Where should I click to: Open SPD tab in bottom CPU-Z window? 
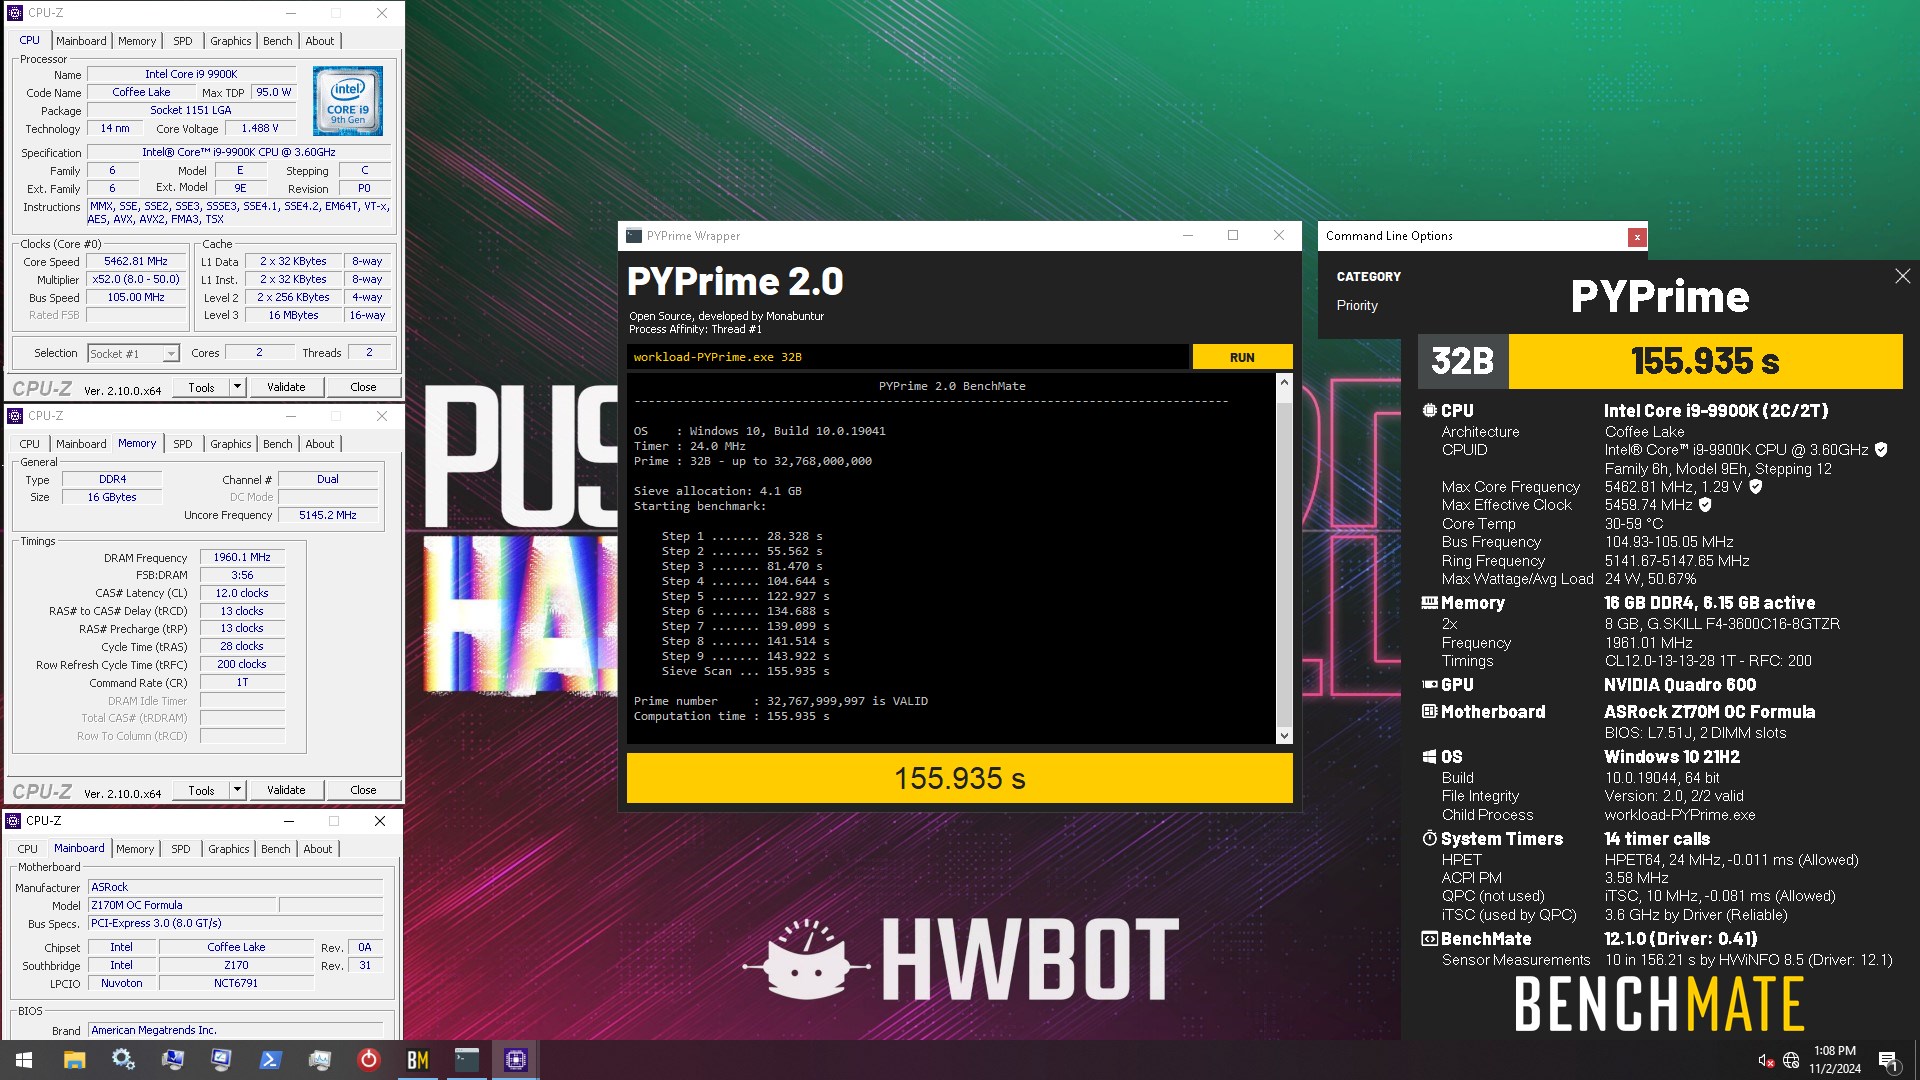(180, 849)
